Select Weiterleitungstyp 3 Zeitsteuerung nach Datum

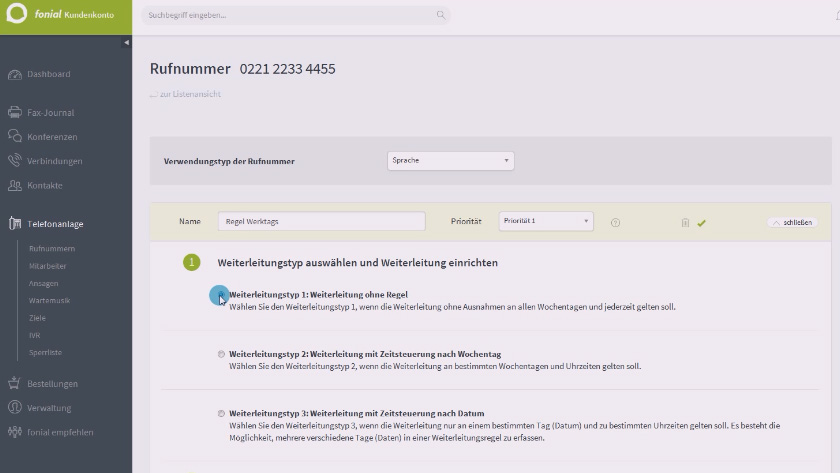click(221, 414)
